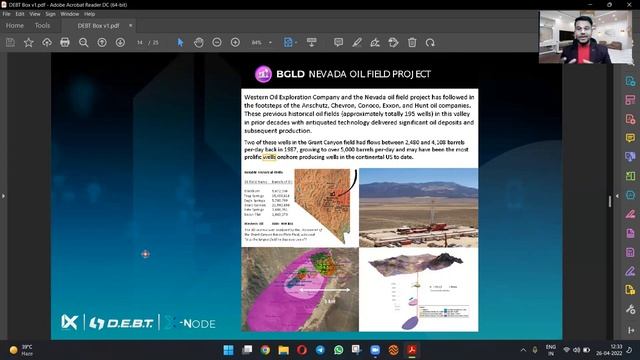Screen dimensions: 640x360
Task: Open the pink pen Redact sidebar tool
Action: pos(630,214)
